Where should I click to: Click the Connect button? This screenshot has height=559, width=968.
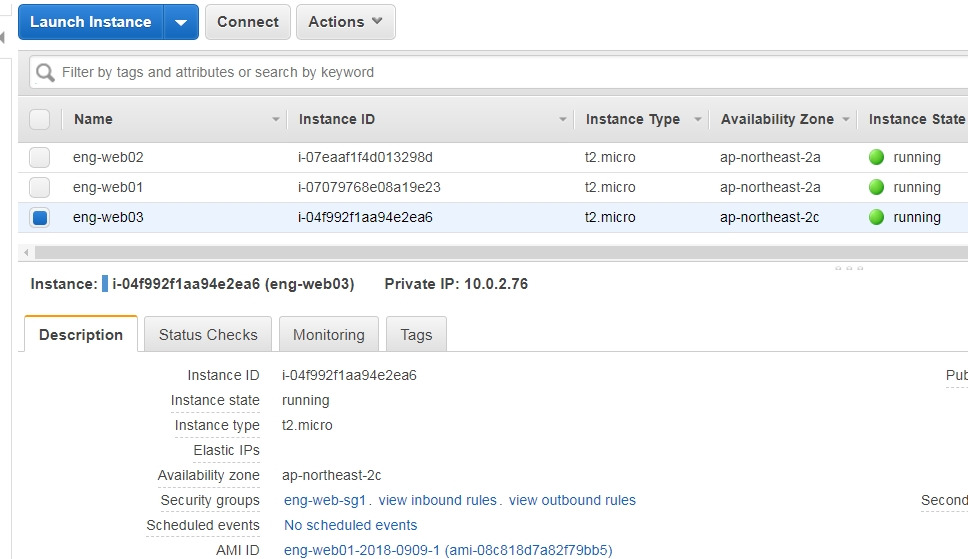click(x=248, y=22)
